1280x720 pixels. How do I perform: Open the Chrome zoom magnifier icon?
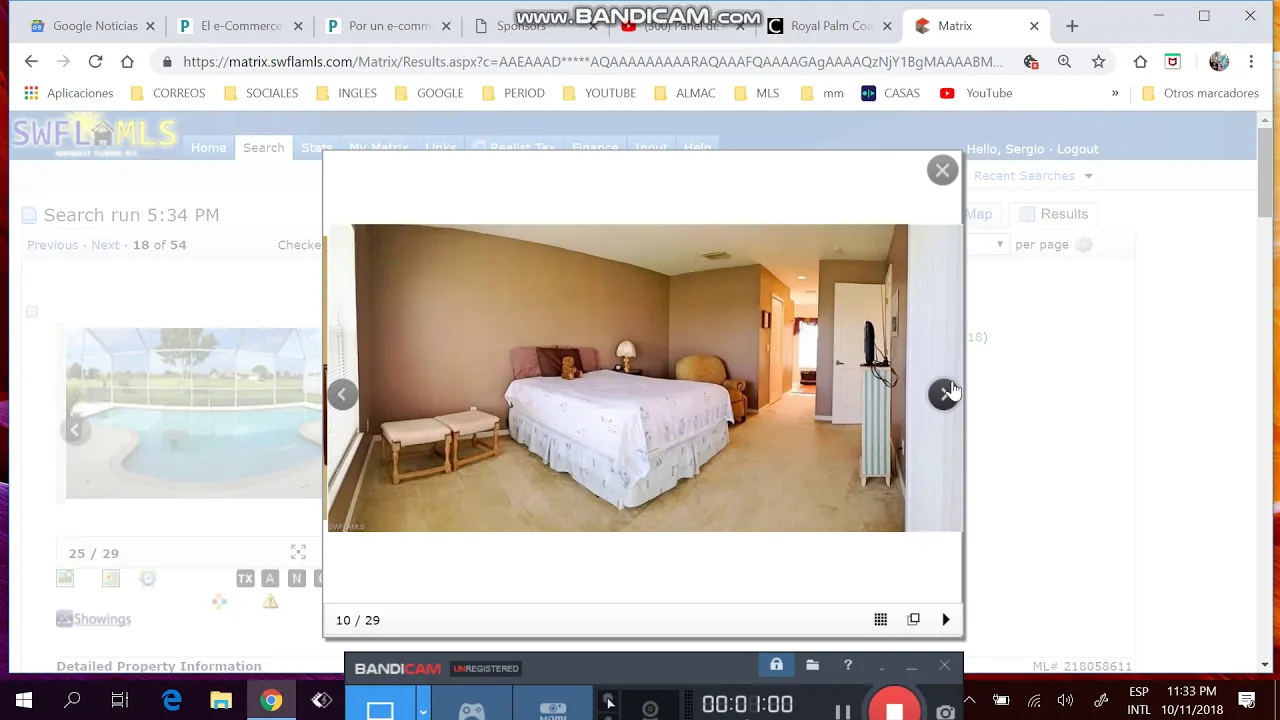tap(1064, 62)
